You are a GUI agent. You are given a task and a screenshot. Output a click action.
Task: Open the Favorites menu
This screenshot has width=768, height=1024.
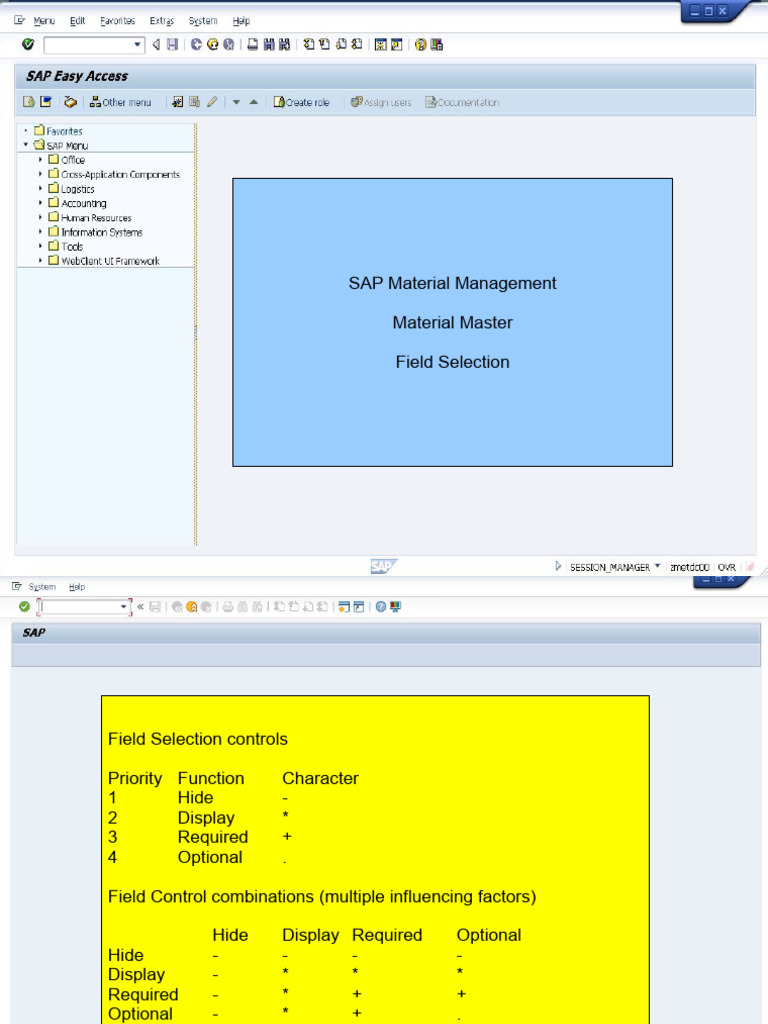(118, 21)
